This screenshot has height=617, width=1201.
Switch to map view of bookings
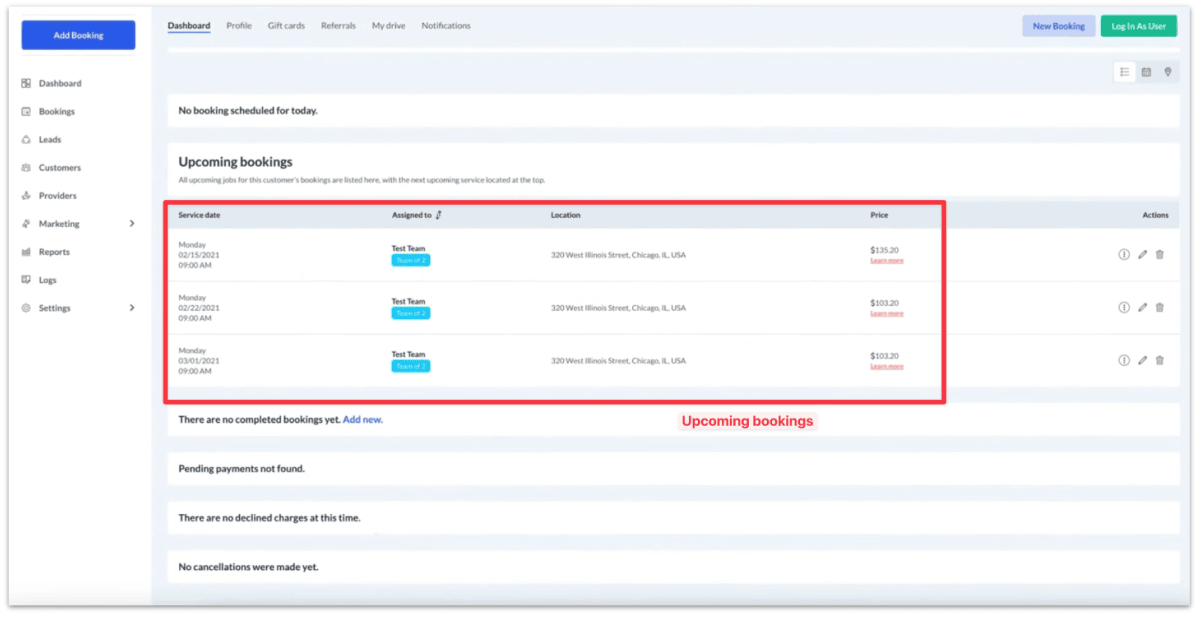point(1166,71)
